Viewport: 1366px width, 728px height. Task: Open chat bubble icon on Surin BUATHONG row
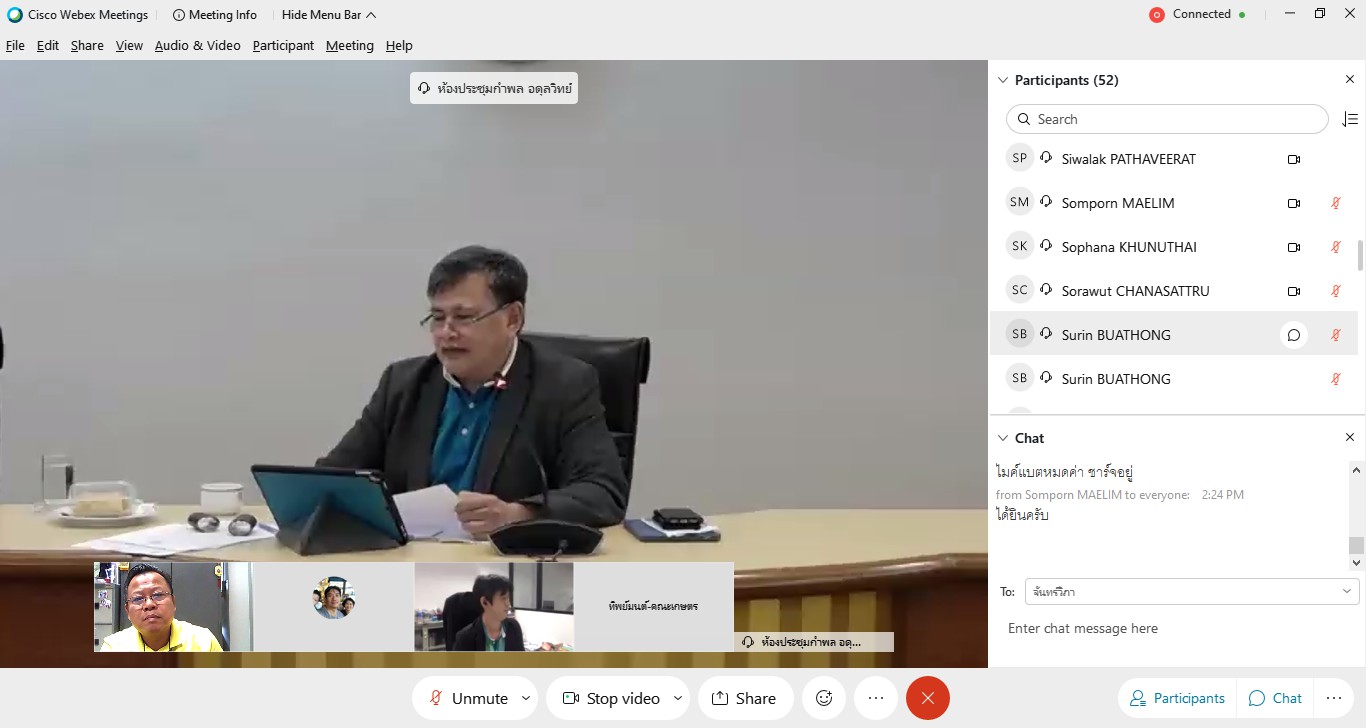(x=1294, y=335)
